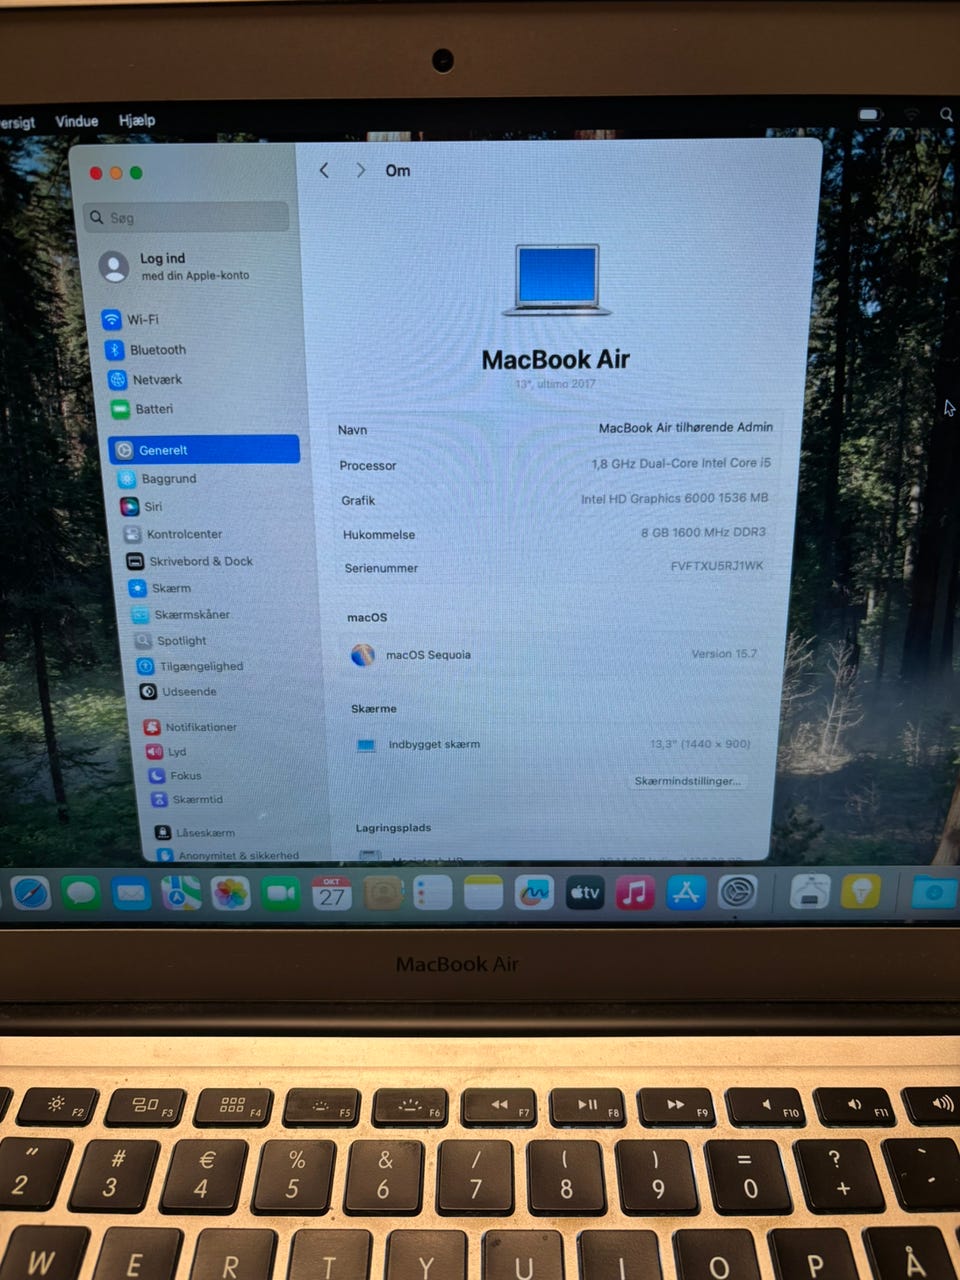Viewport: 960px width, 1280px height.
Task: Open Mail from the Dock
Action: (131, 893)
